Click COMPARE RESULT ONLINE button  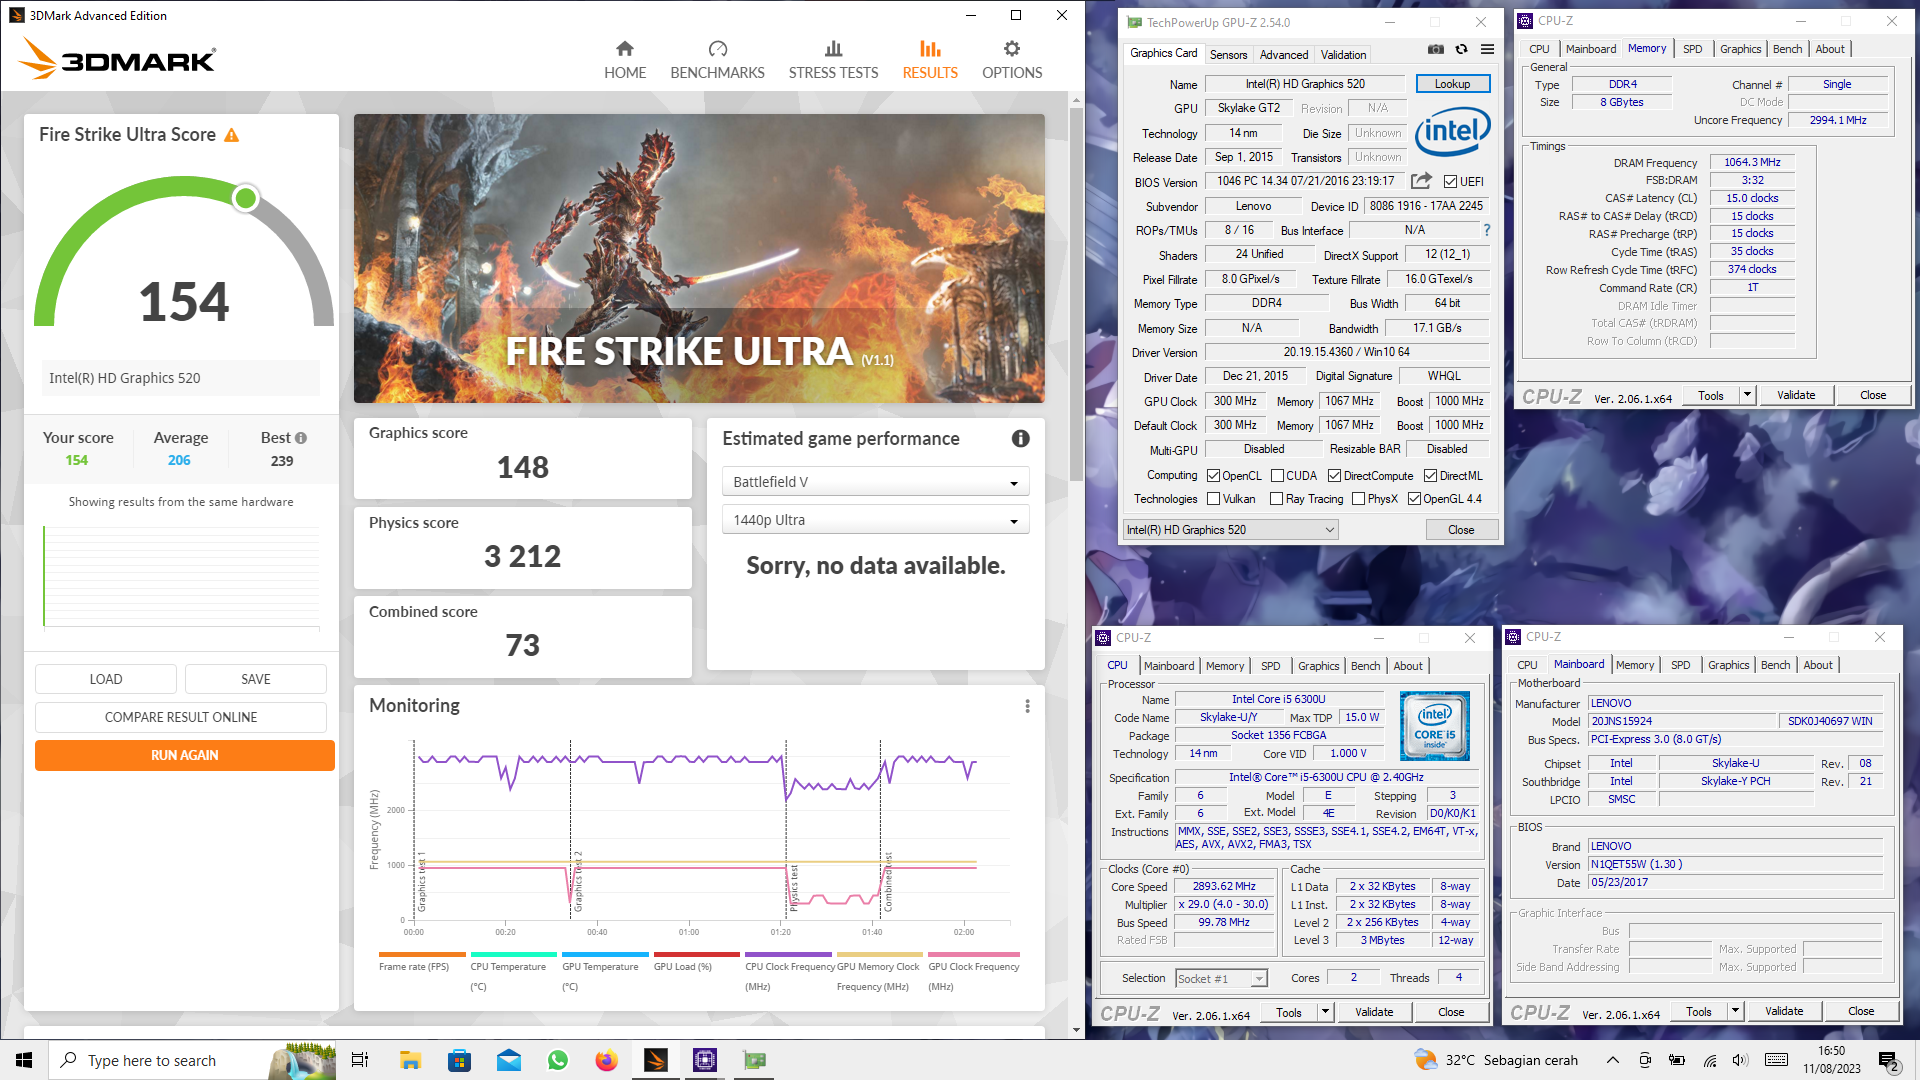(x=181, y=717)
